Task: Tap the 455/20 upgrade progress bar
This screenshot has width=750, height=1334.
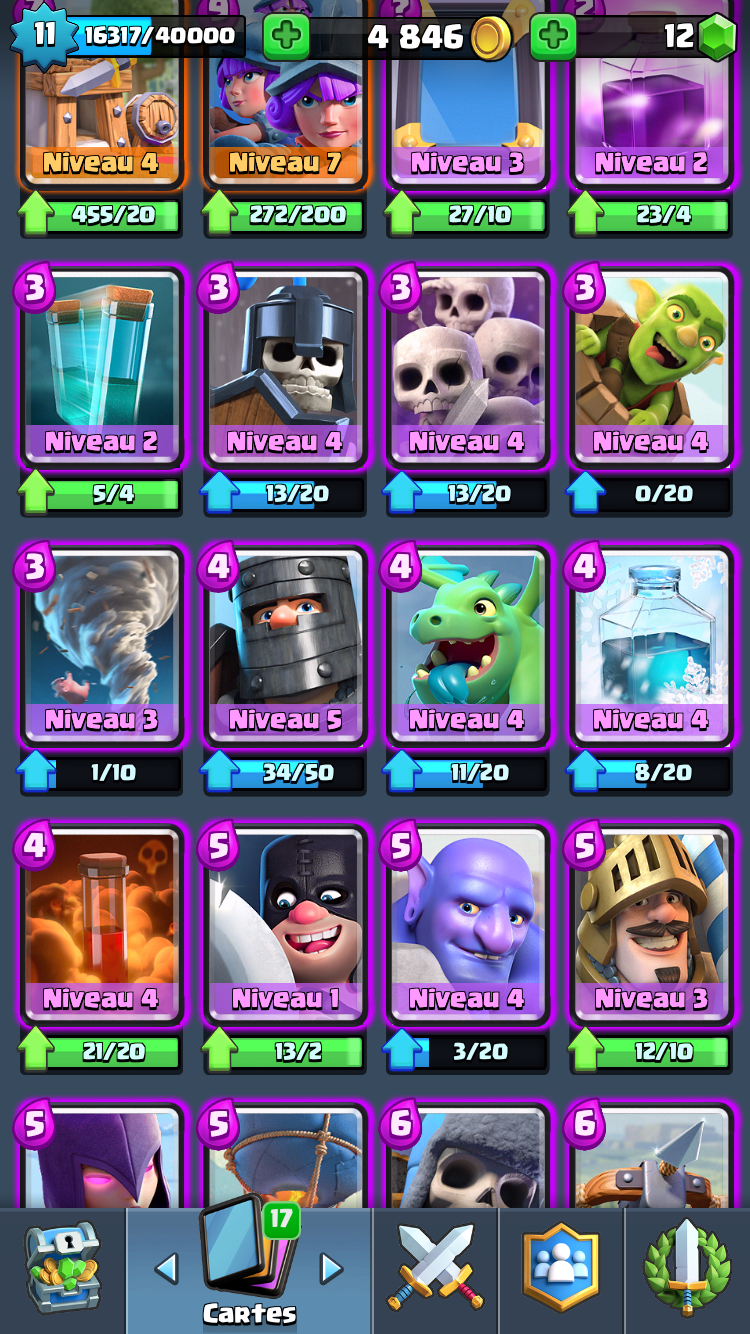Action: pos(101,215)
